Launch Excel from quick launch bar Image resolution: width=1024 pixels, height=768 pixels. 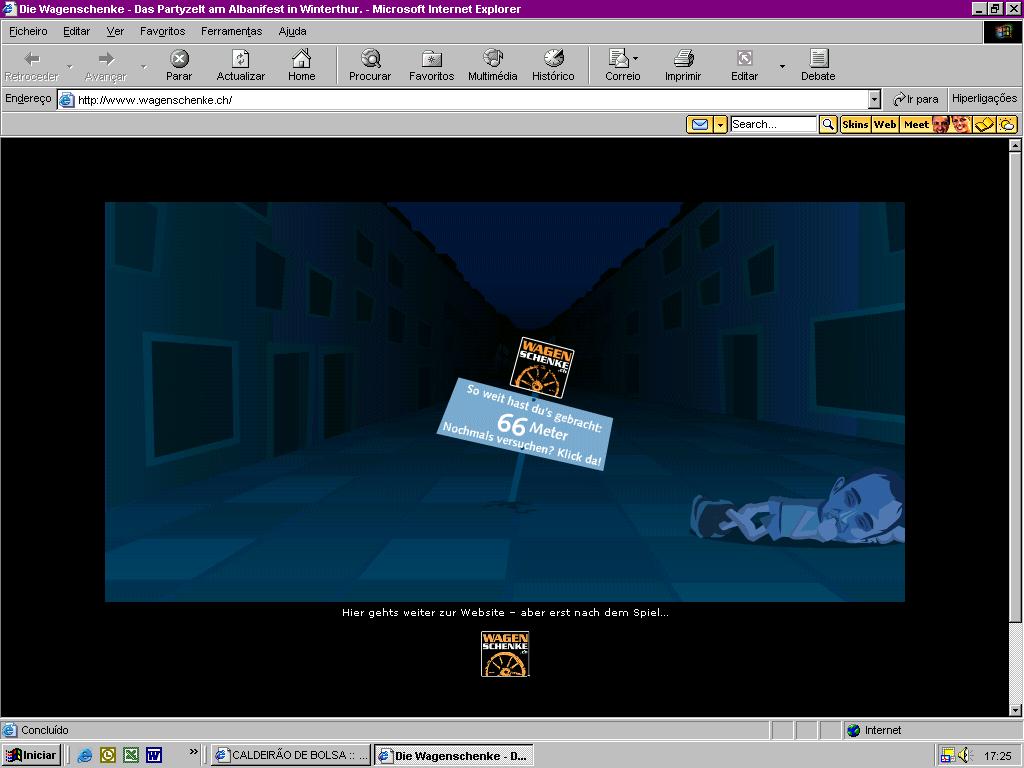(x=131, y=756)
